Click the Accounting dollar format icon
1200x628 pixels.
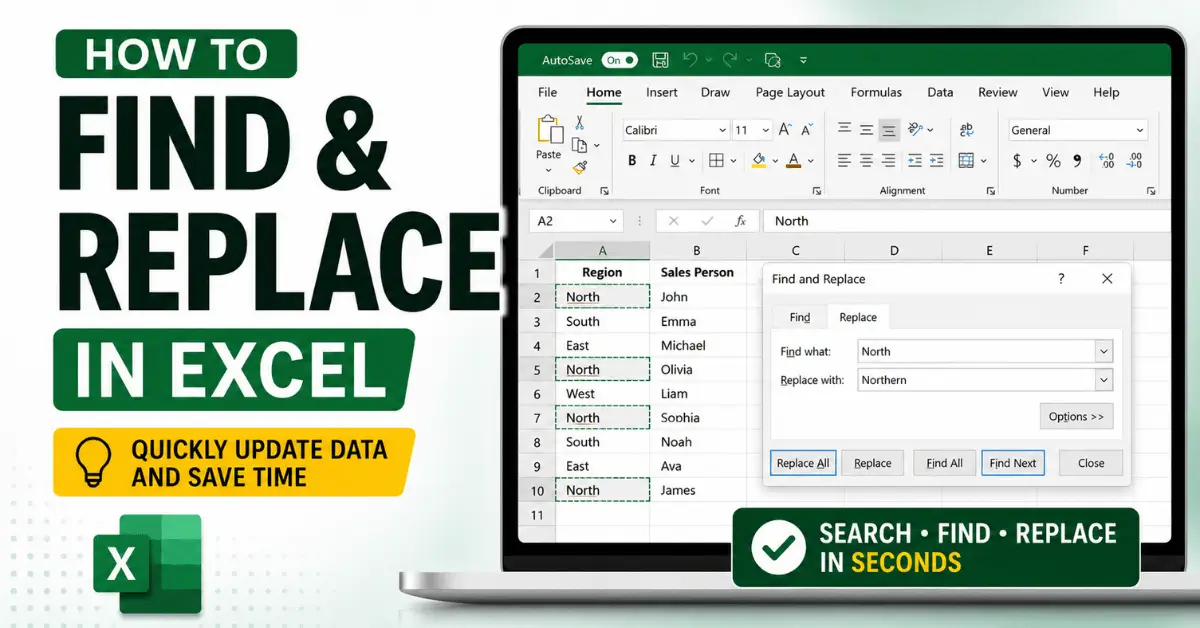(1017, 160)
